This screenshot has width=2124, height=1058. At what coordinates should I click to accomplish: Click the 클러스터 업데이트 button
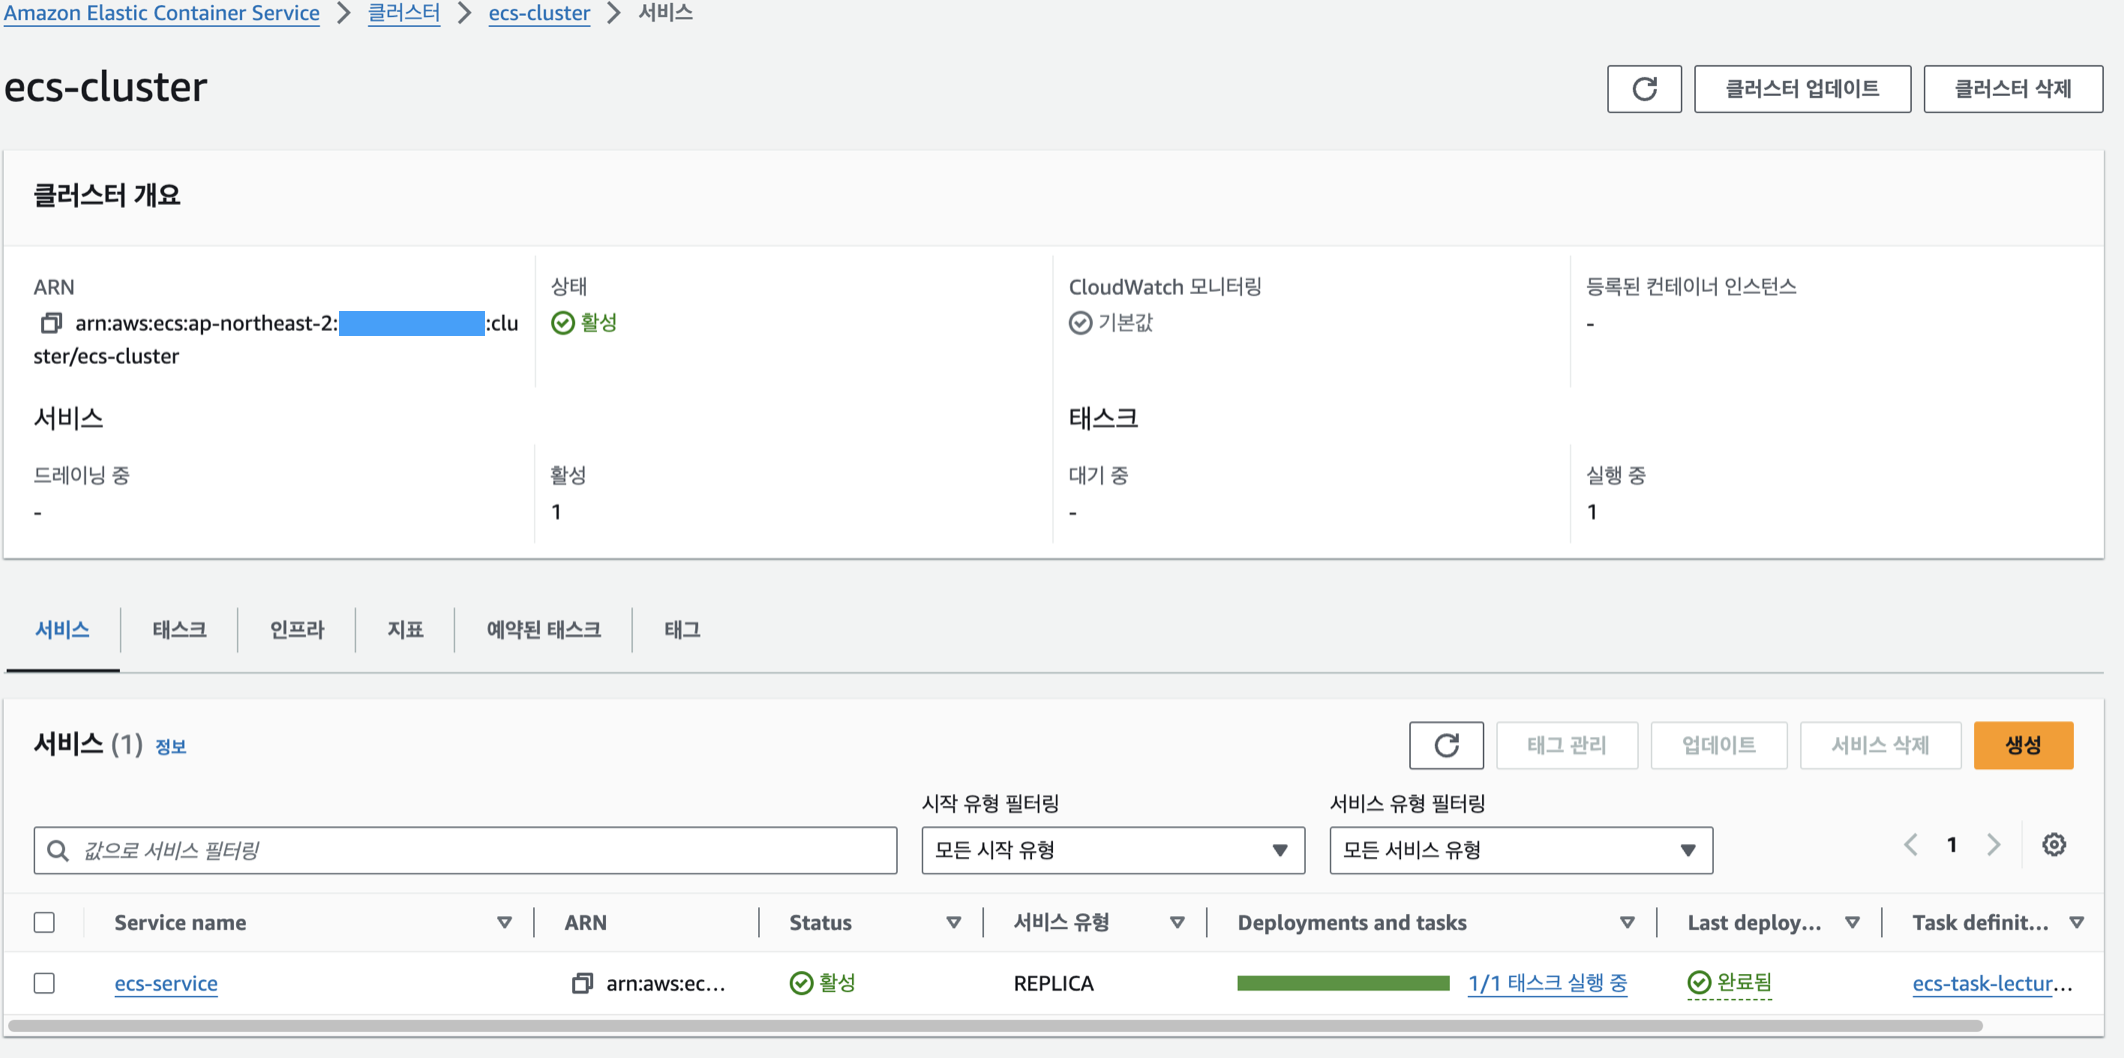click(1802, 89)
